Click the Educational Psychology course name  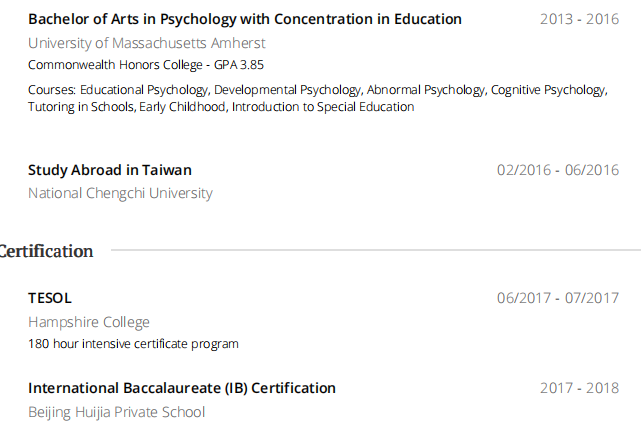coord(144,90)
